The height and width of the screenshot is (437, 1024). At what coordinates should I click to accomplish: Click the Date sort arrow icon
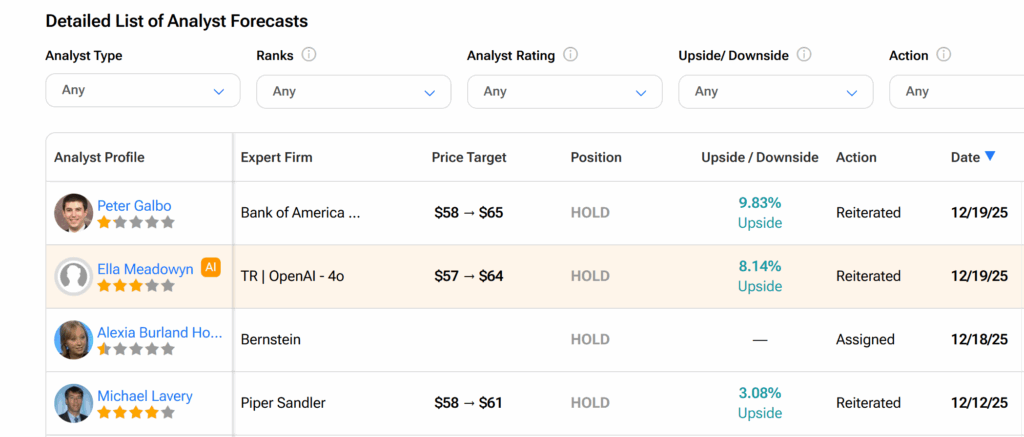tap(990, 156)
